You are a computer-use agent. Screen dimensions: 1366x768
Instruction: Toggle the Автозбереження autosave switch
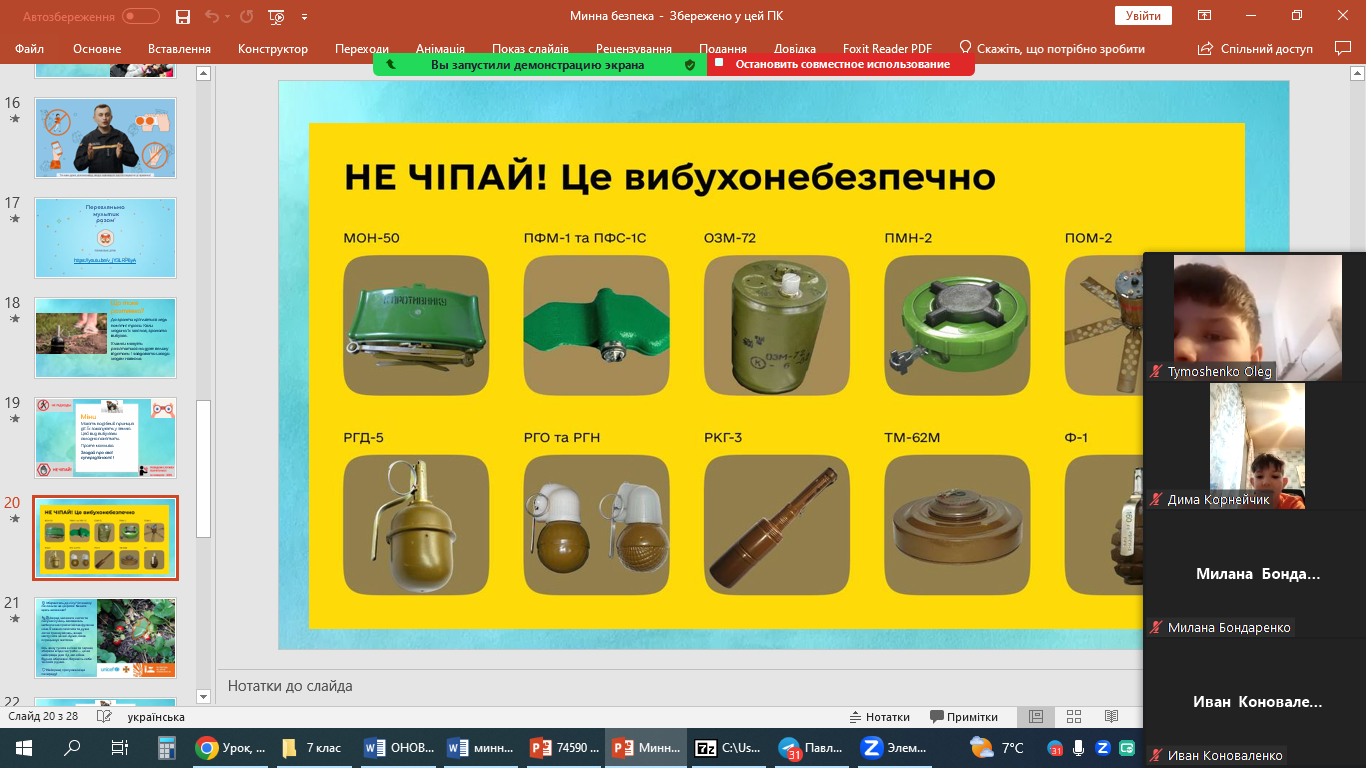point(141,16)
